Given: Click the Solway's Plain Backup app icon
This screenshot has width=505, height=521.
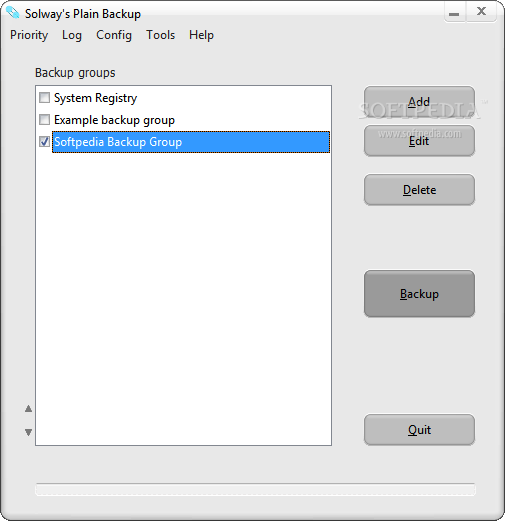Looking at the screenshot, I should point(13,13).
